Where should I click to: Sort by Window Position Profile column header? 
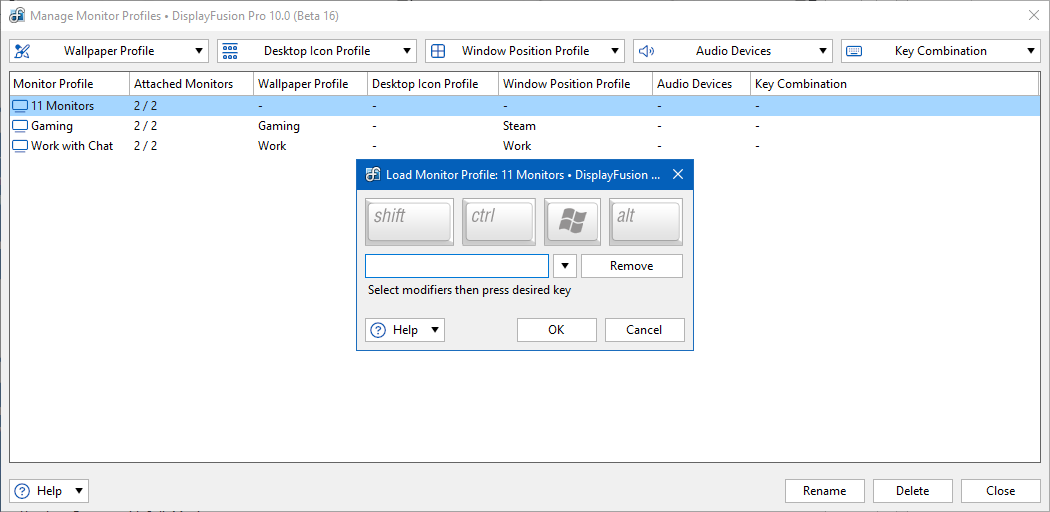click(x=576, y=84)
